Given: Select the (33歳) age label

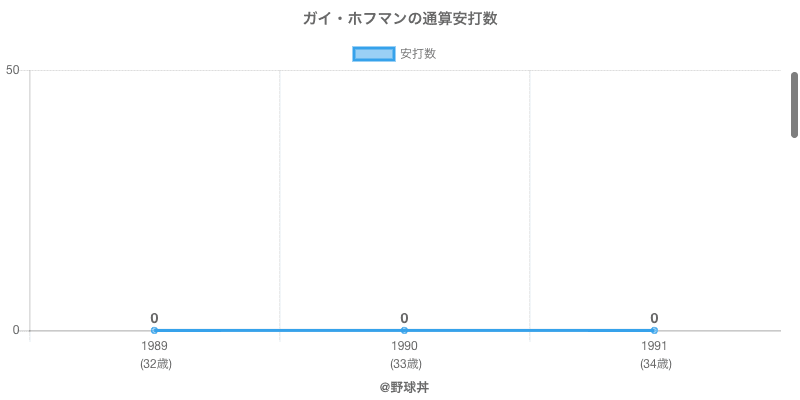Looking at the screenshot, I should (405, 364).
